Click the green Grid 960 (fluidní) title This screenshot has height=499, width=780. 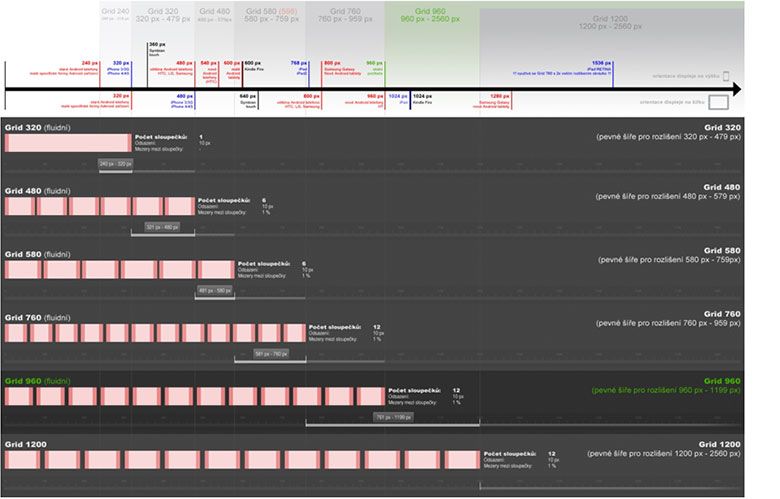coord(37,381)
